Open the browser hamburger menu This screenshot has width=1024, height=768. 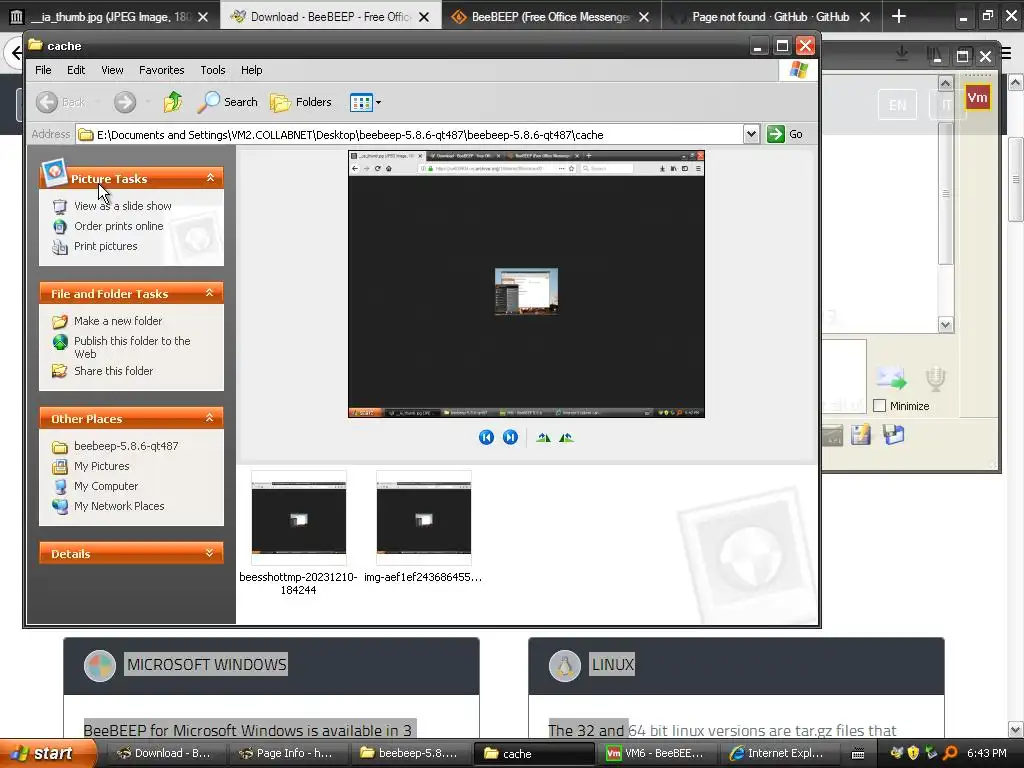coord(1006,54)
